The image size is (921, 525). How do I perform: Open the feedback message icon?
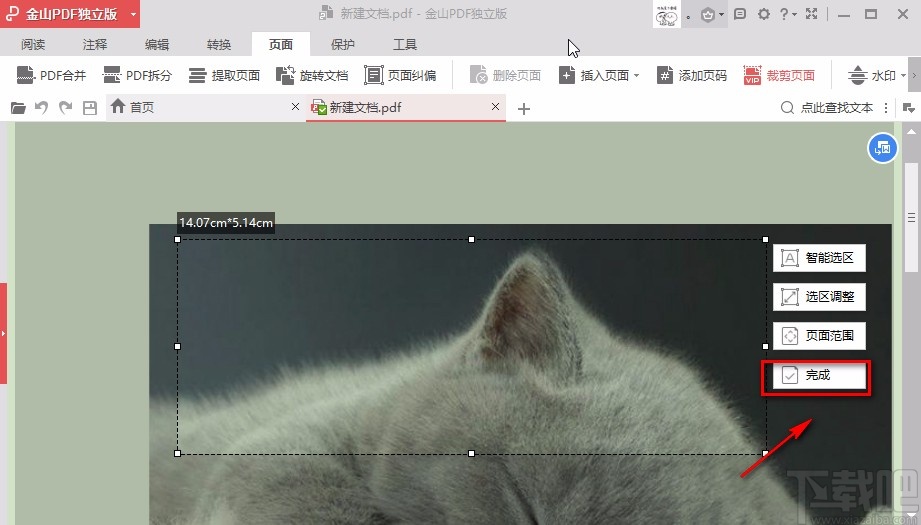(740, 14)
